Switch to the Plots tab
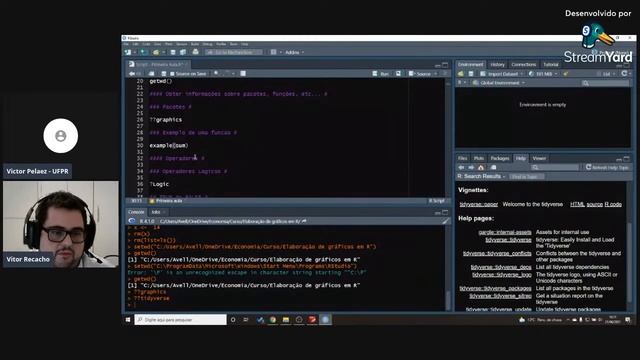The width and height of the screenshot is (640, 360). coord(479,158)
